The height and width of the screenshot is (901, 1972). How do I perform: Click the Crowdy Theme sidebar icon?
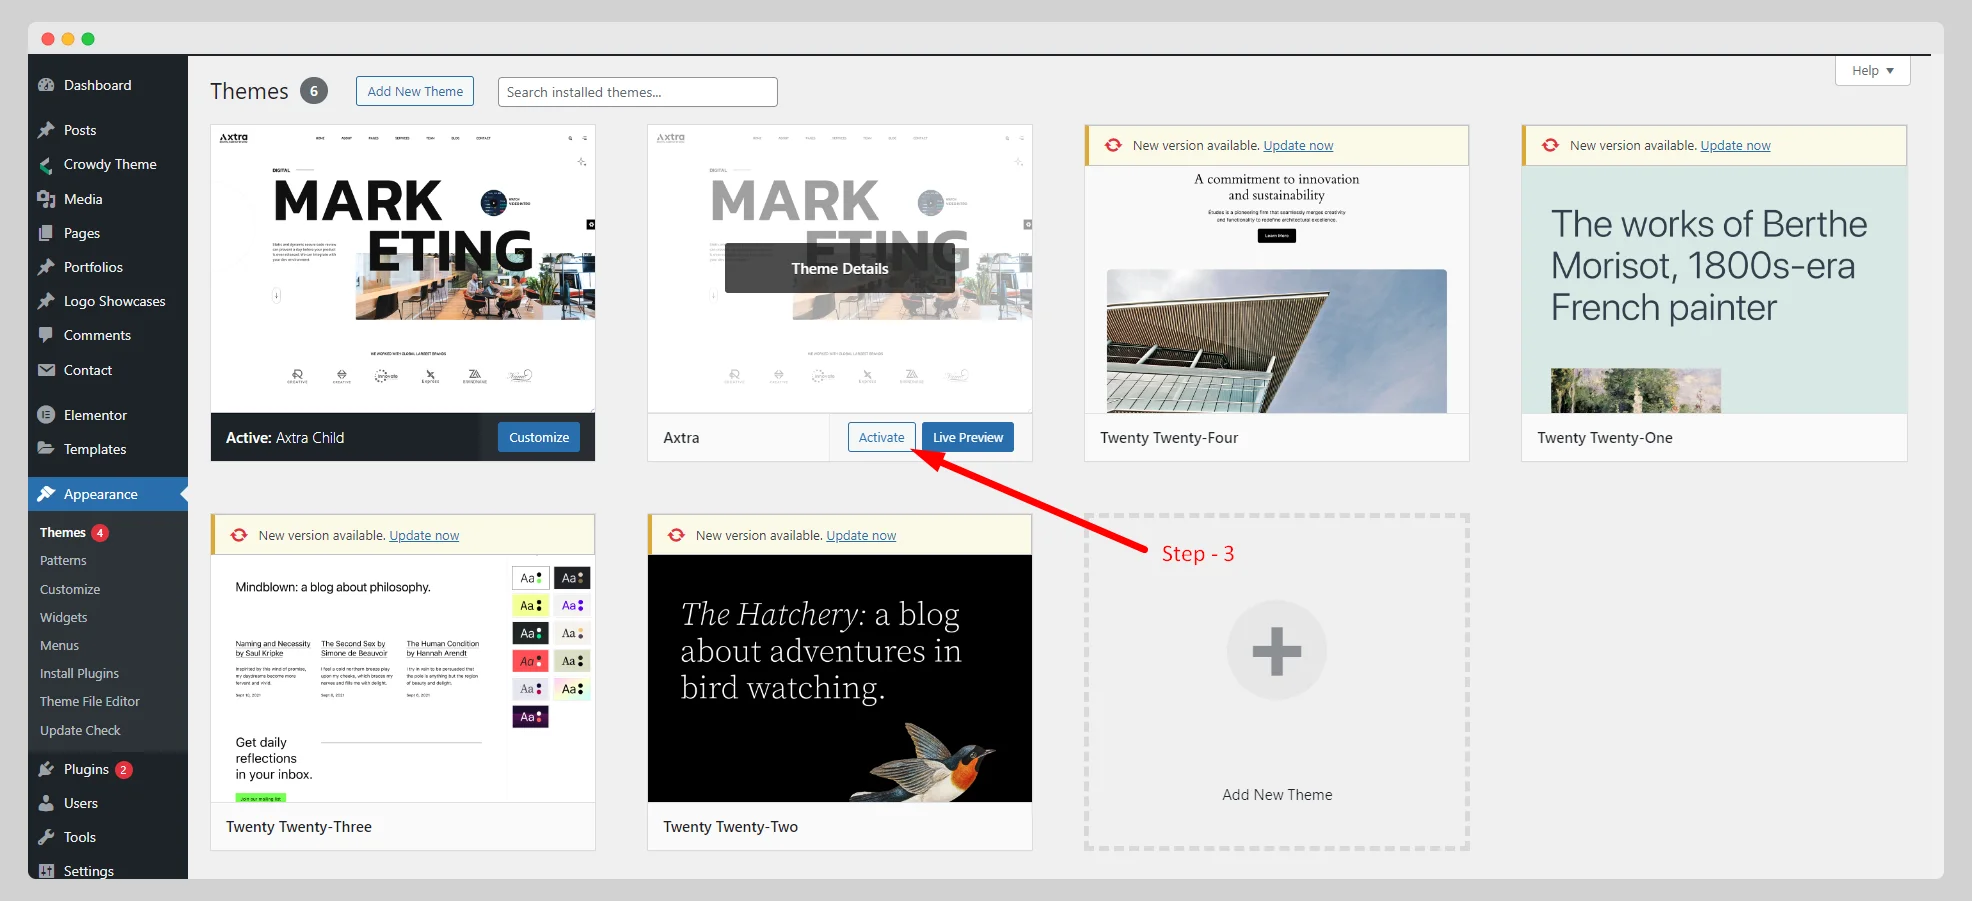(x=46, y=164)
